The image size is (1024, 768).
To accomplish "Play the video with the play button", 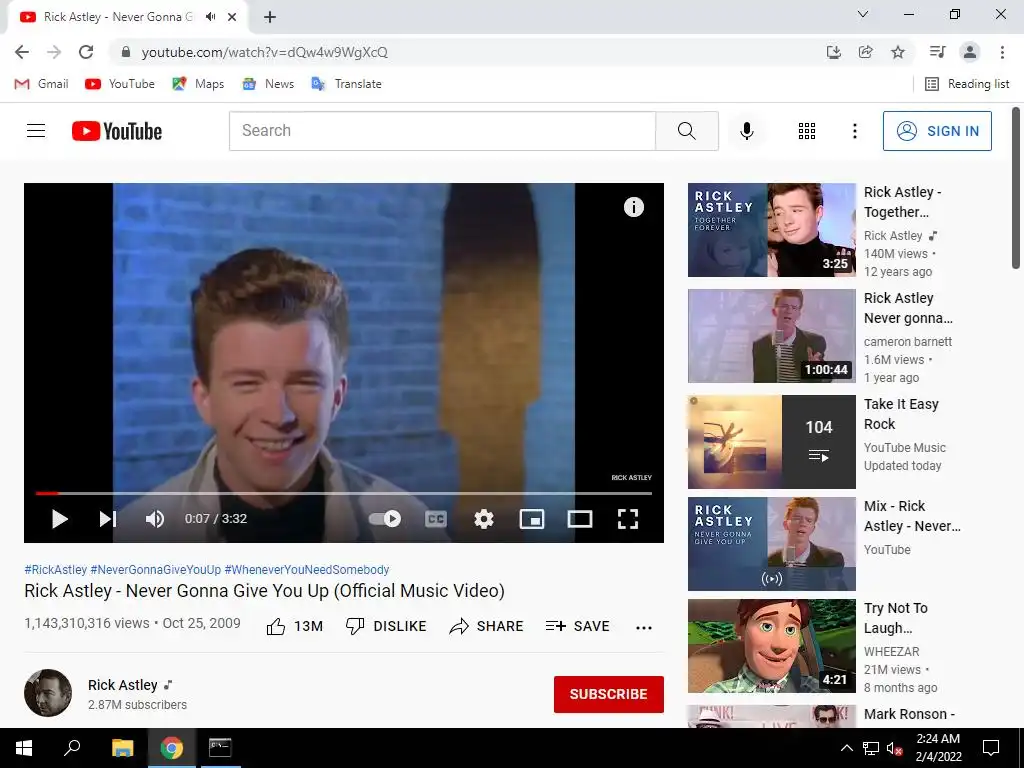I will [x=59, y=519].
